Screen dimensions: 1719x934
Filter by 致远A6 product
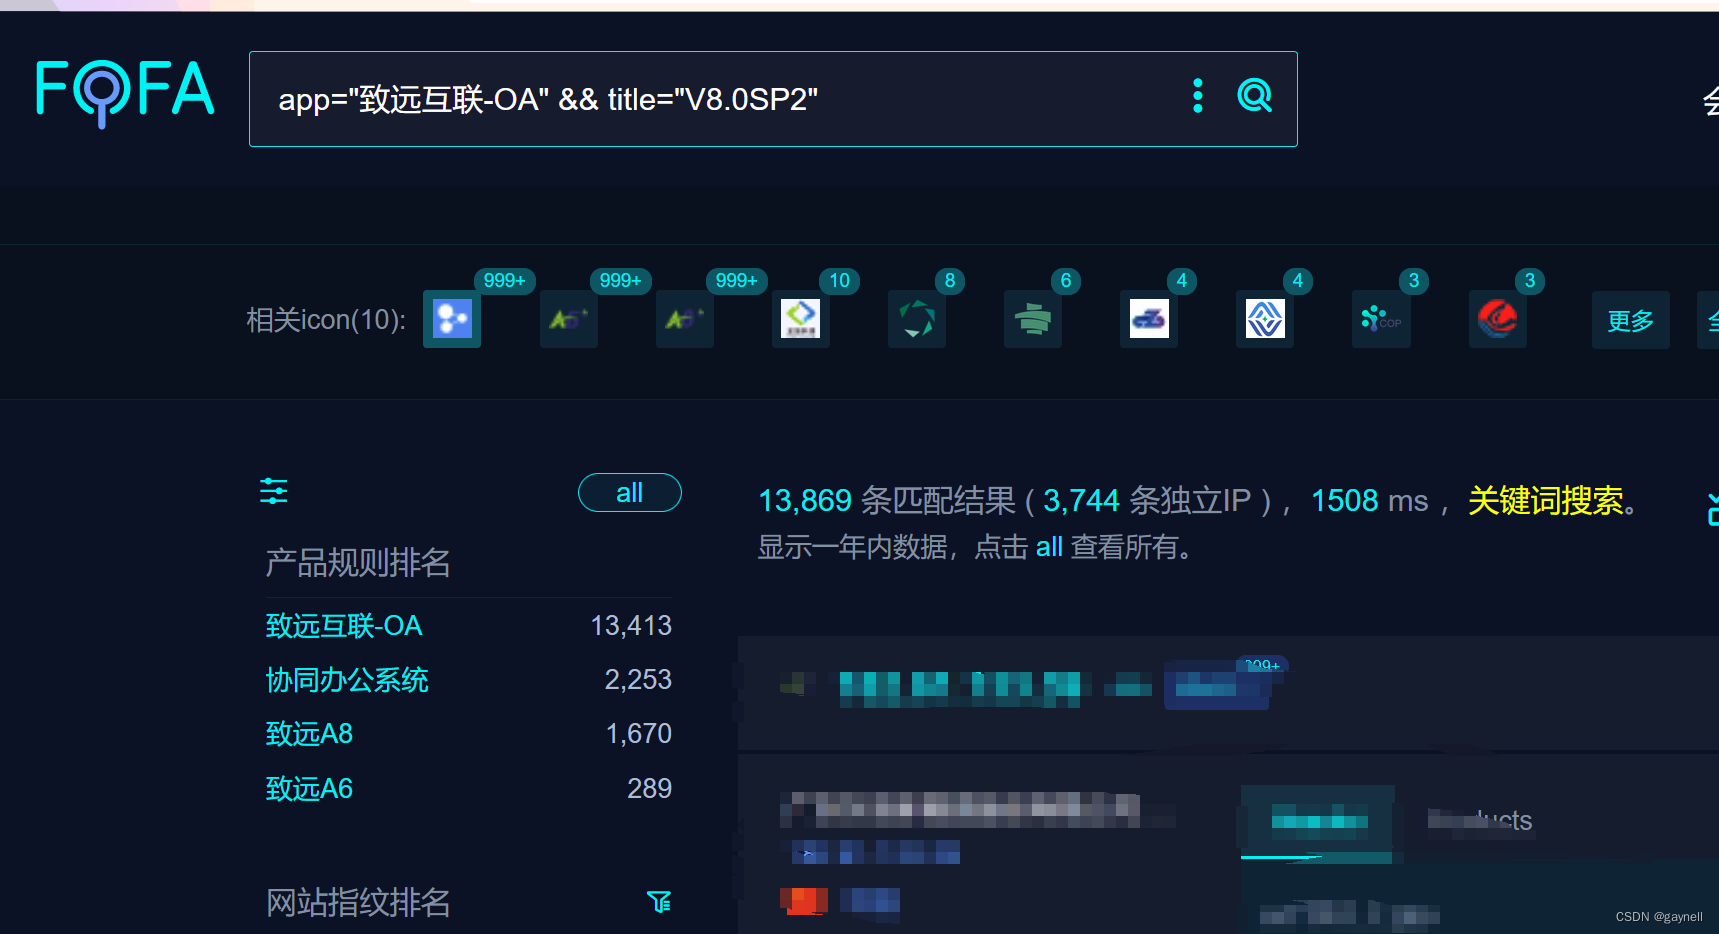point(309,789)
